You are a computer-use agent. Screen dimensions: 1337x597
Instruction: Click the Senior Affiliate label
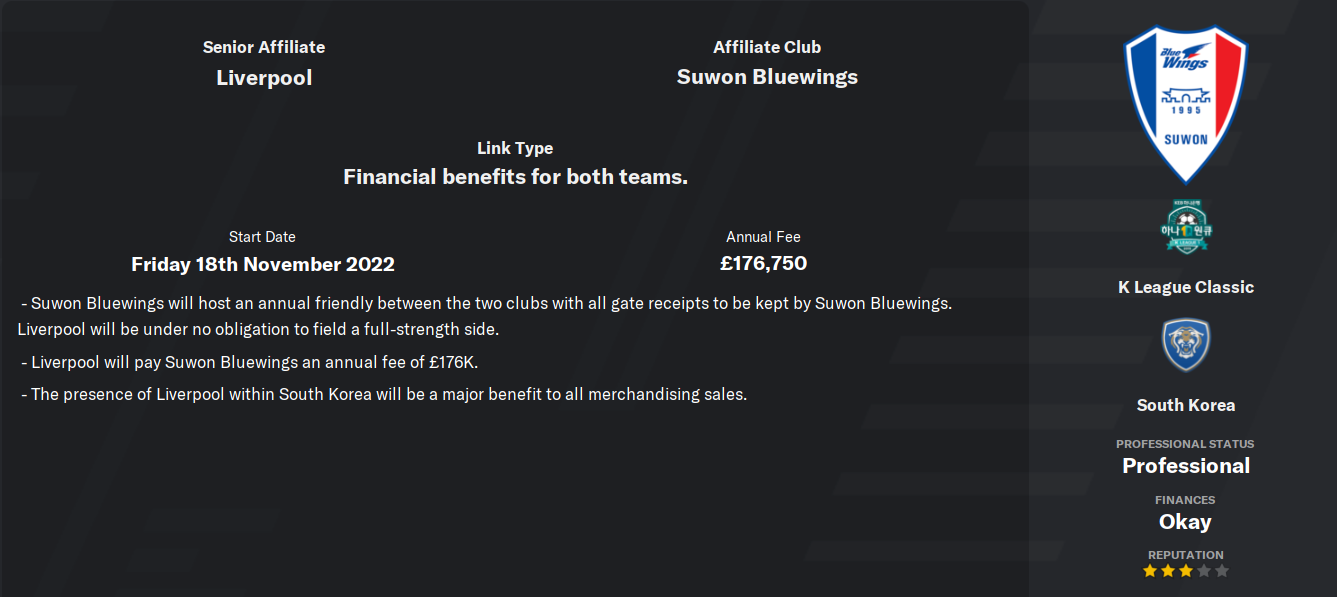coord(264,47)
